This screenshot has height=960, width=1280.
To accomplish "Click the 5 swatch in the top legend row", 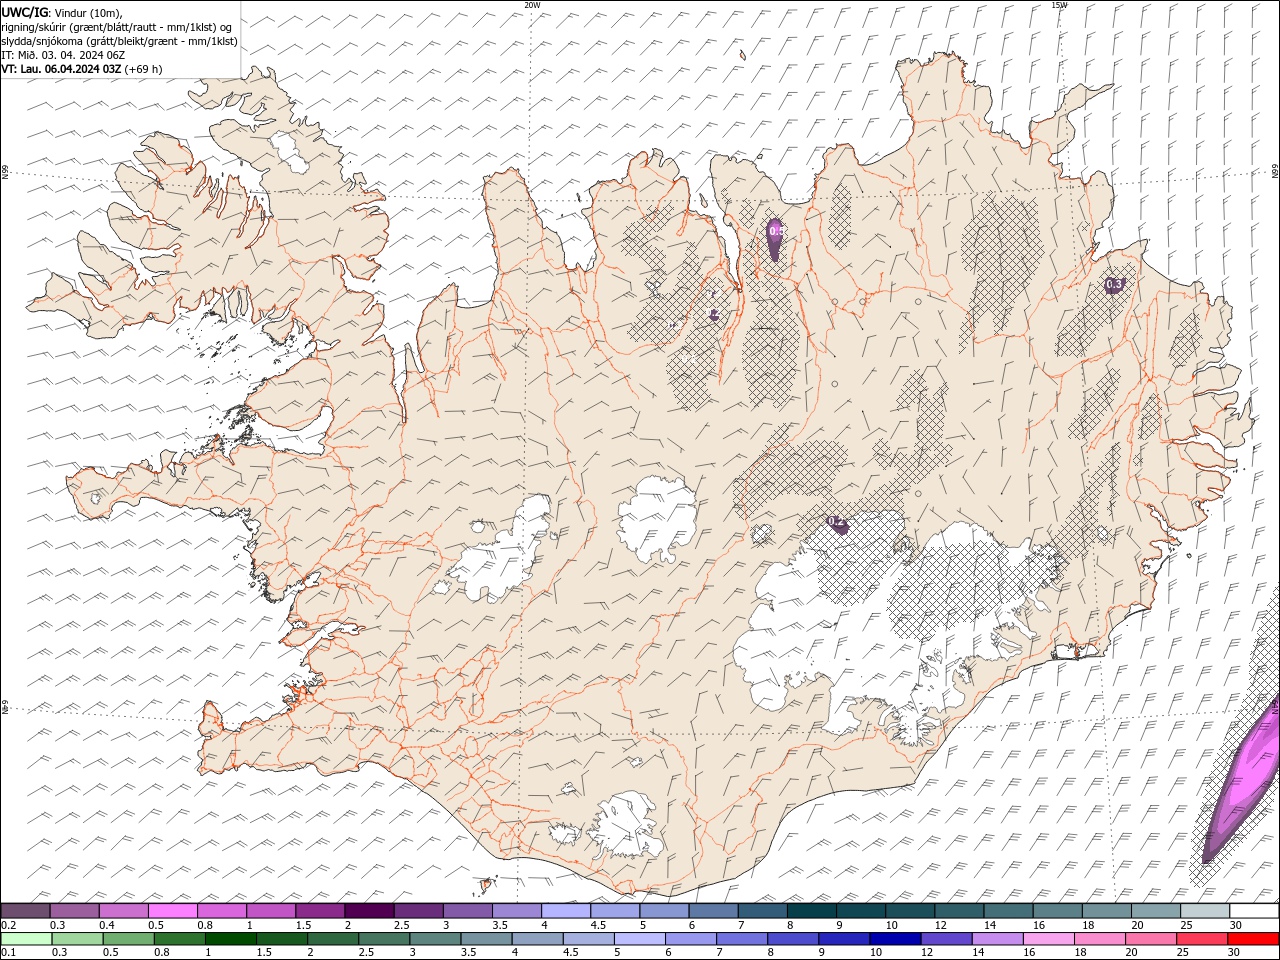I will (663, 911).
